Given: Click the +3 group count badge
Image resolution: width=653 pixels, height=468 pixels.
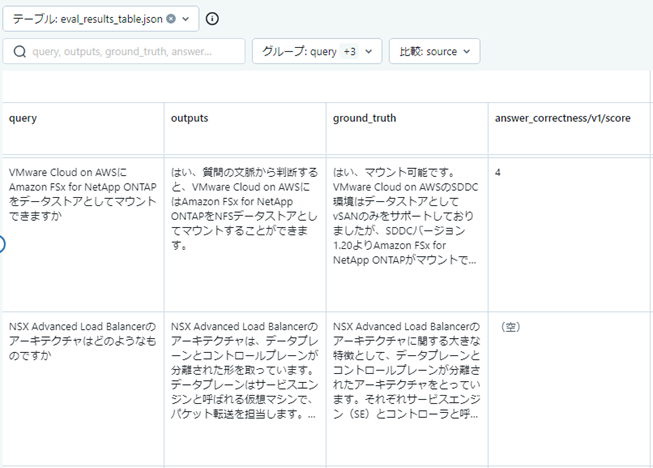Looking at the screenshot, I should click(x=349, y=51).
